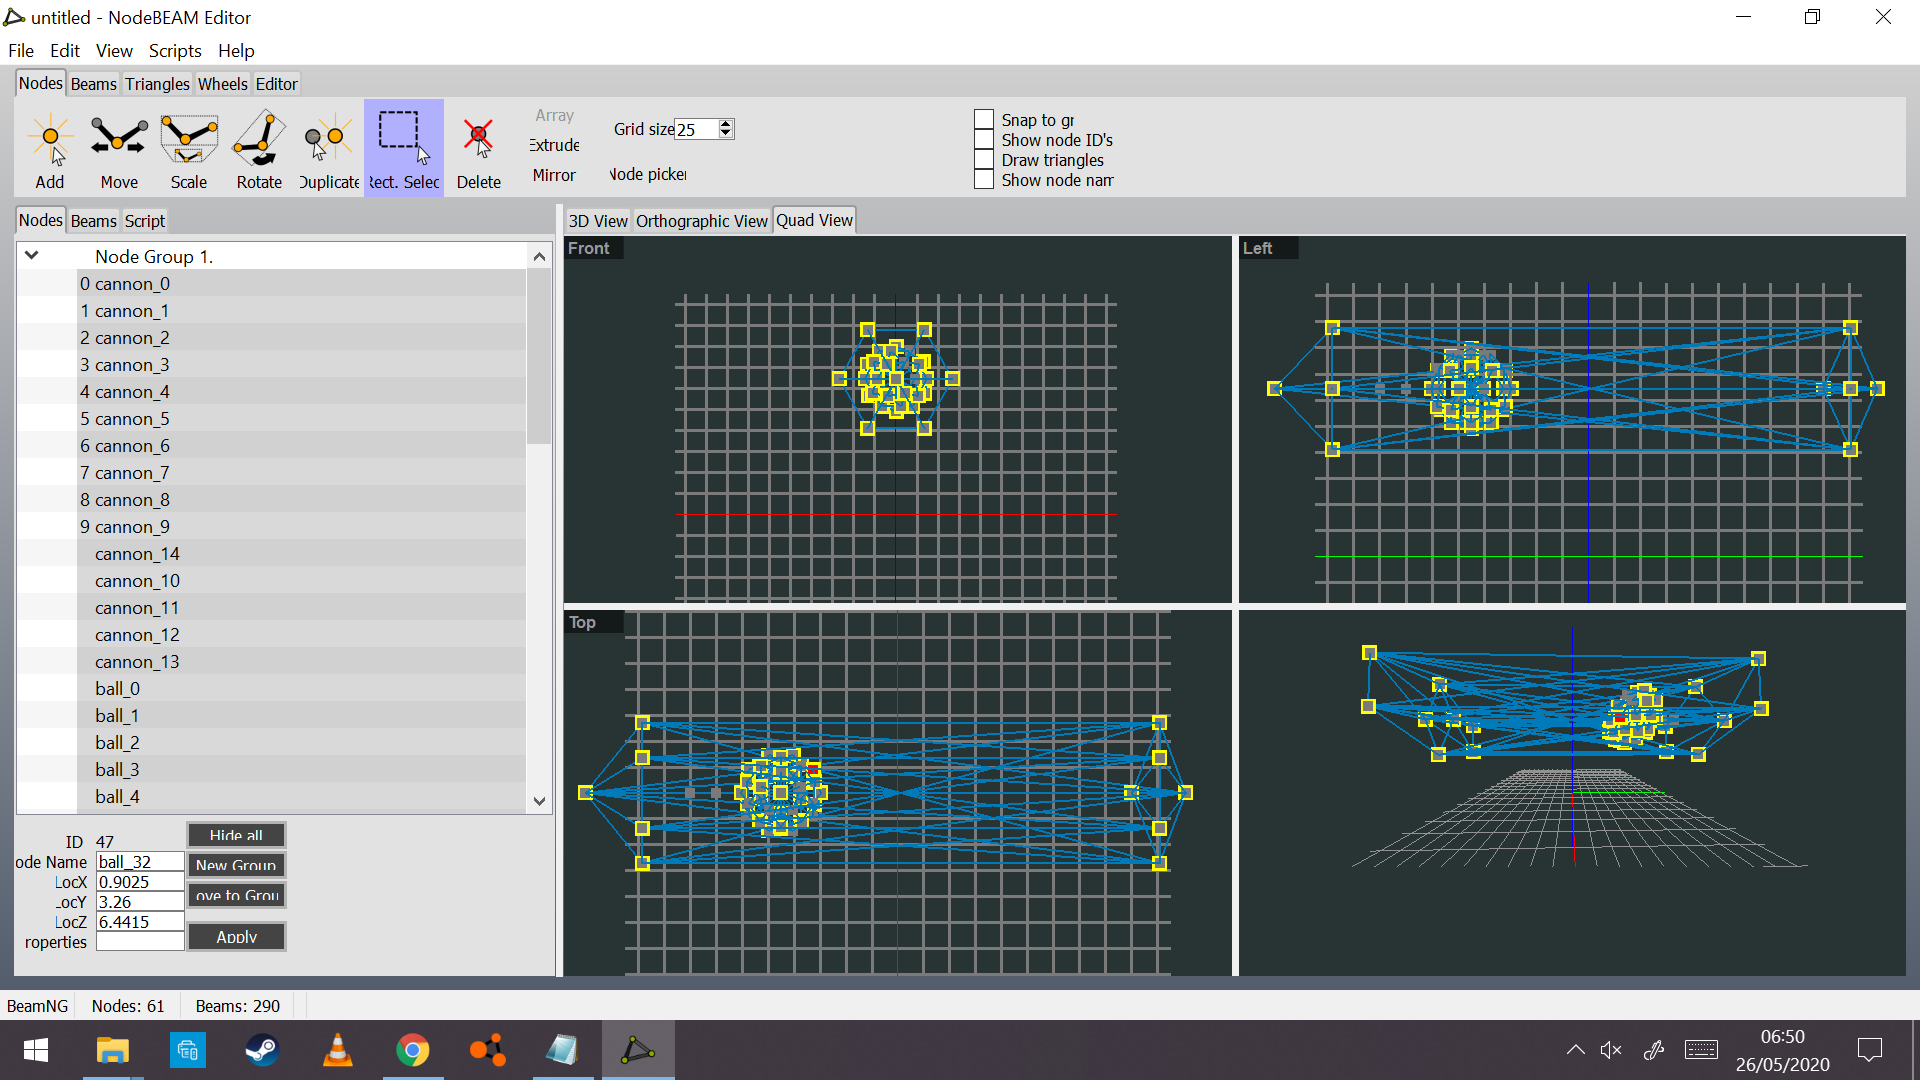1920x1080 pixels.
Task: Select node ball_4 in the list
Action: click(x=272, y=797)
